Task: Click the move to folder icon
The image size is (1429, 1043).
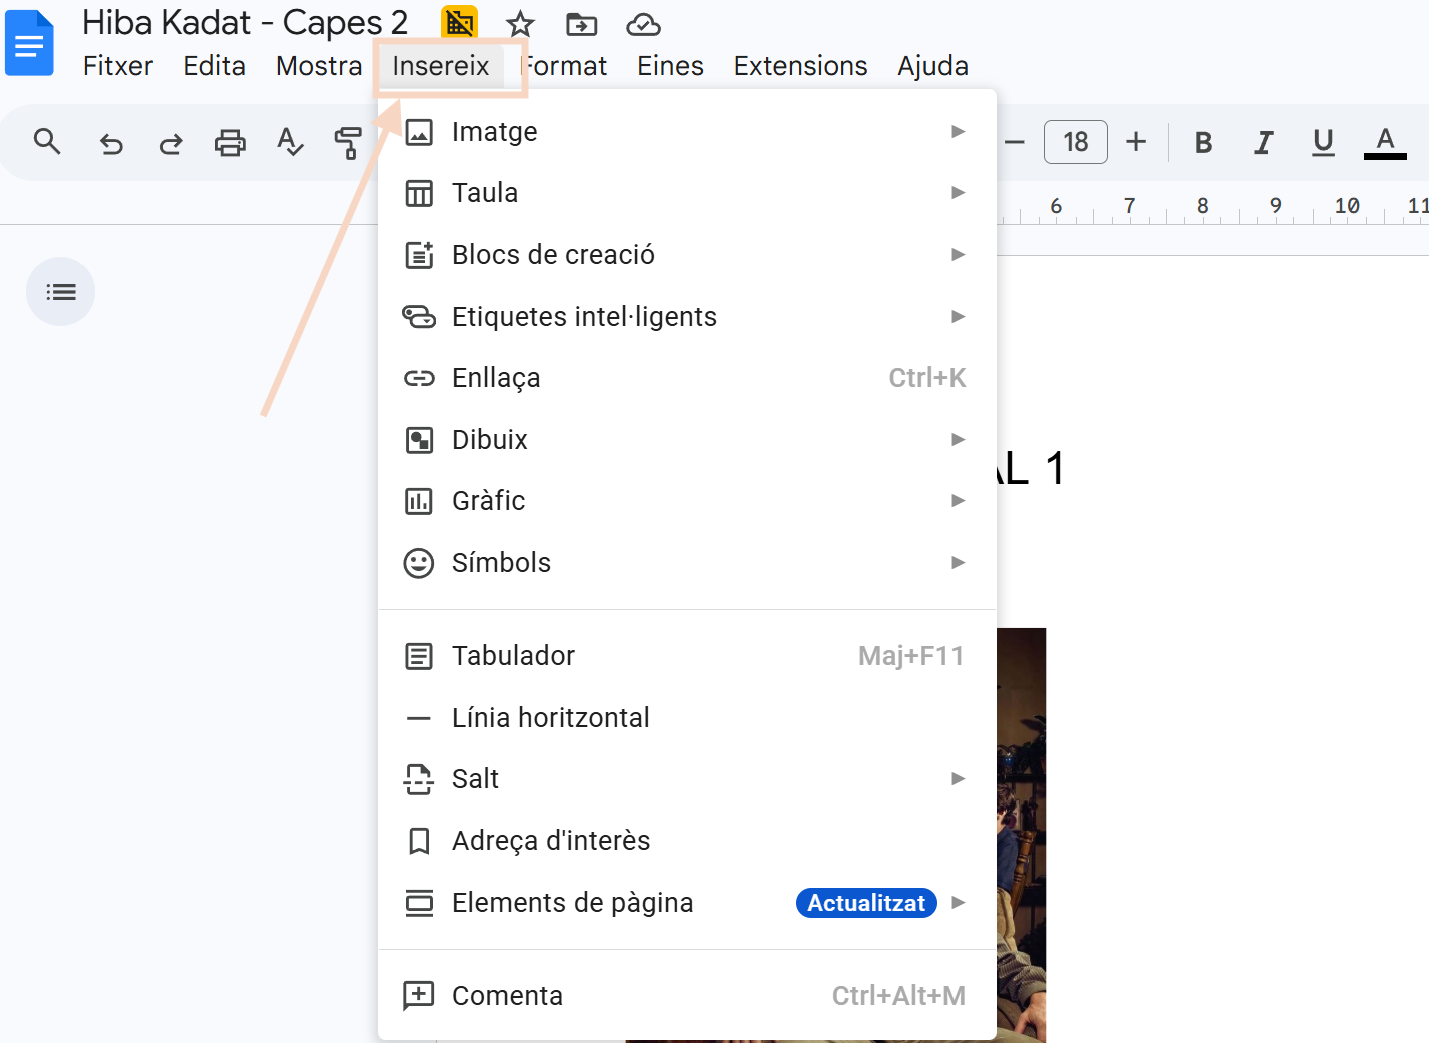Action: (x=581, y=23)
